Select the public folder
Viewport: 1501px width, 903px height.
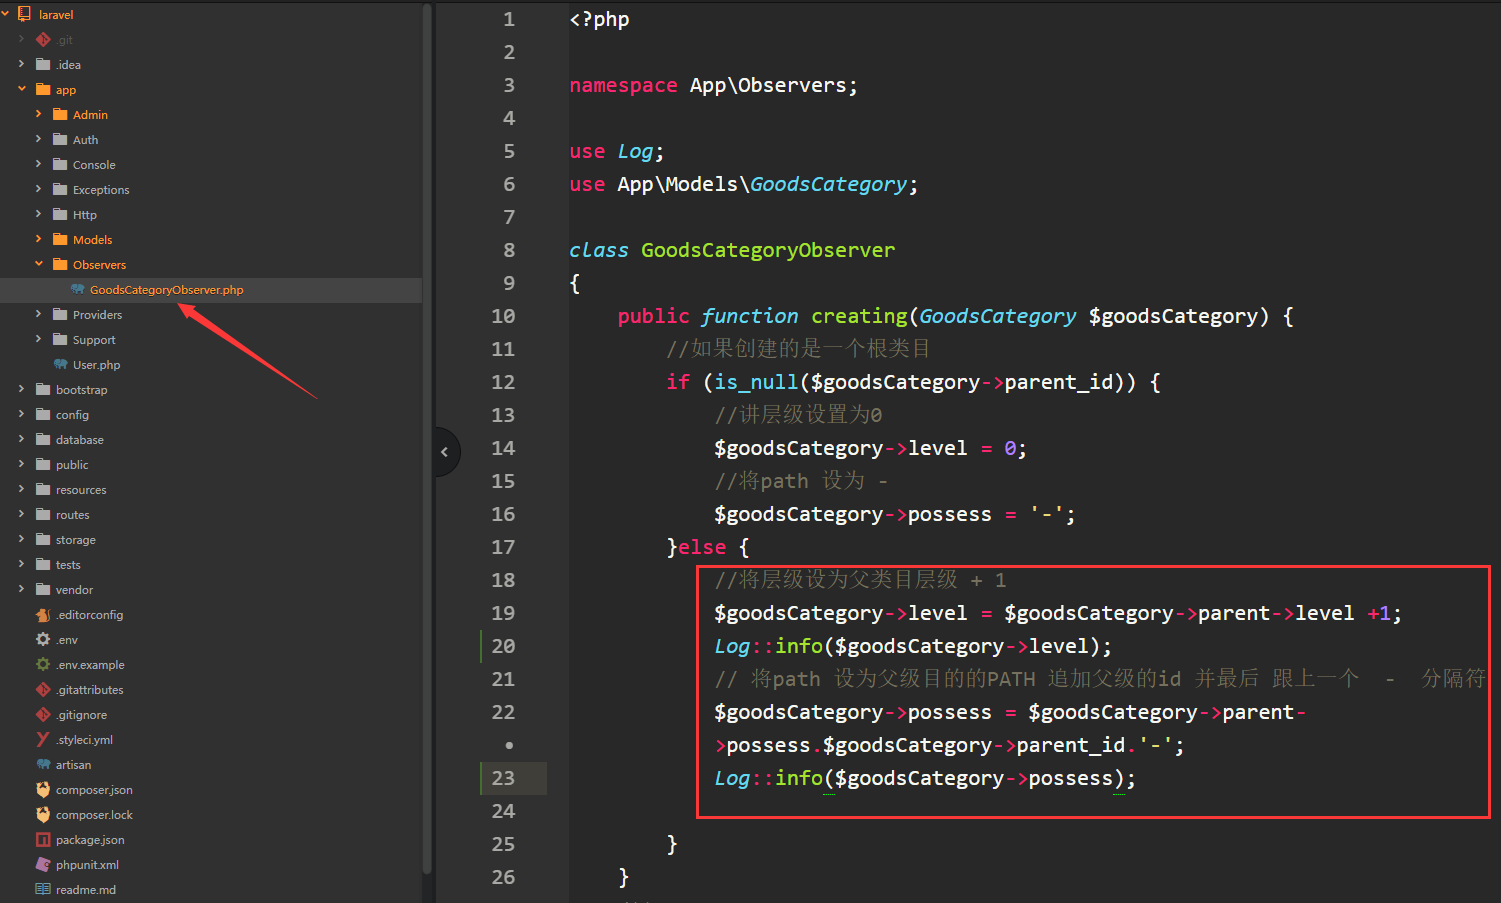72,465
